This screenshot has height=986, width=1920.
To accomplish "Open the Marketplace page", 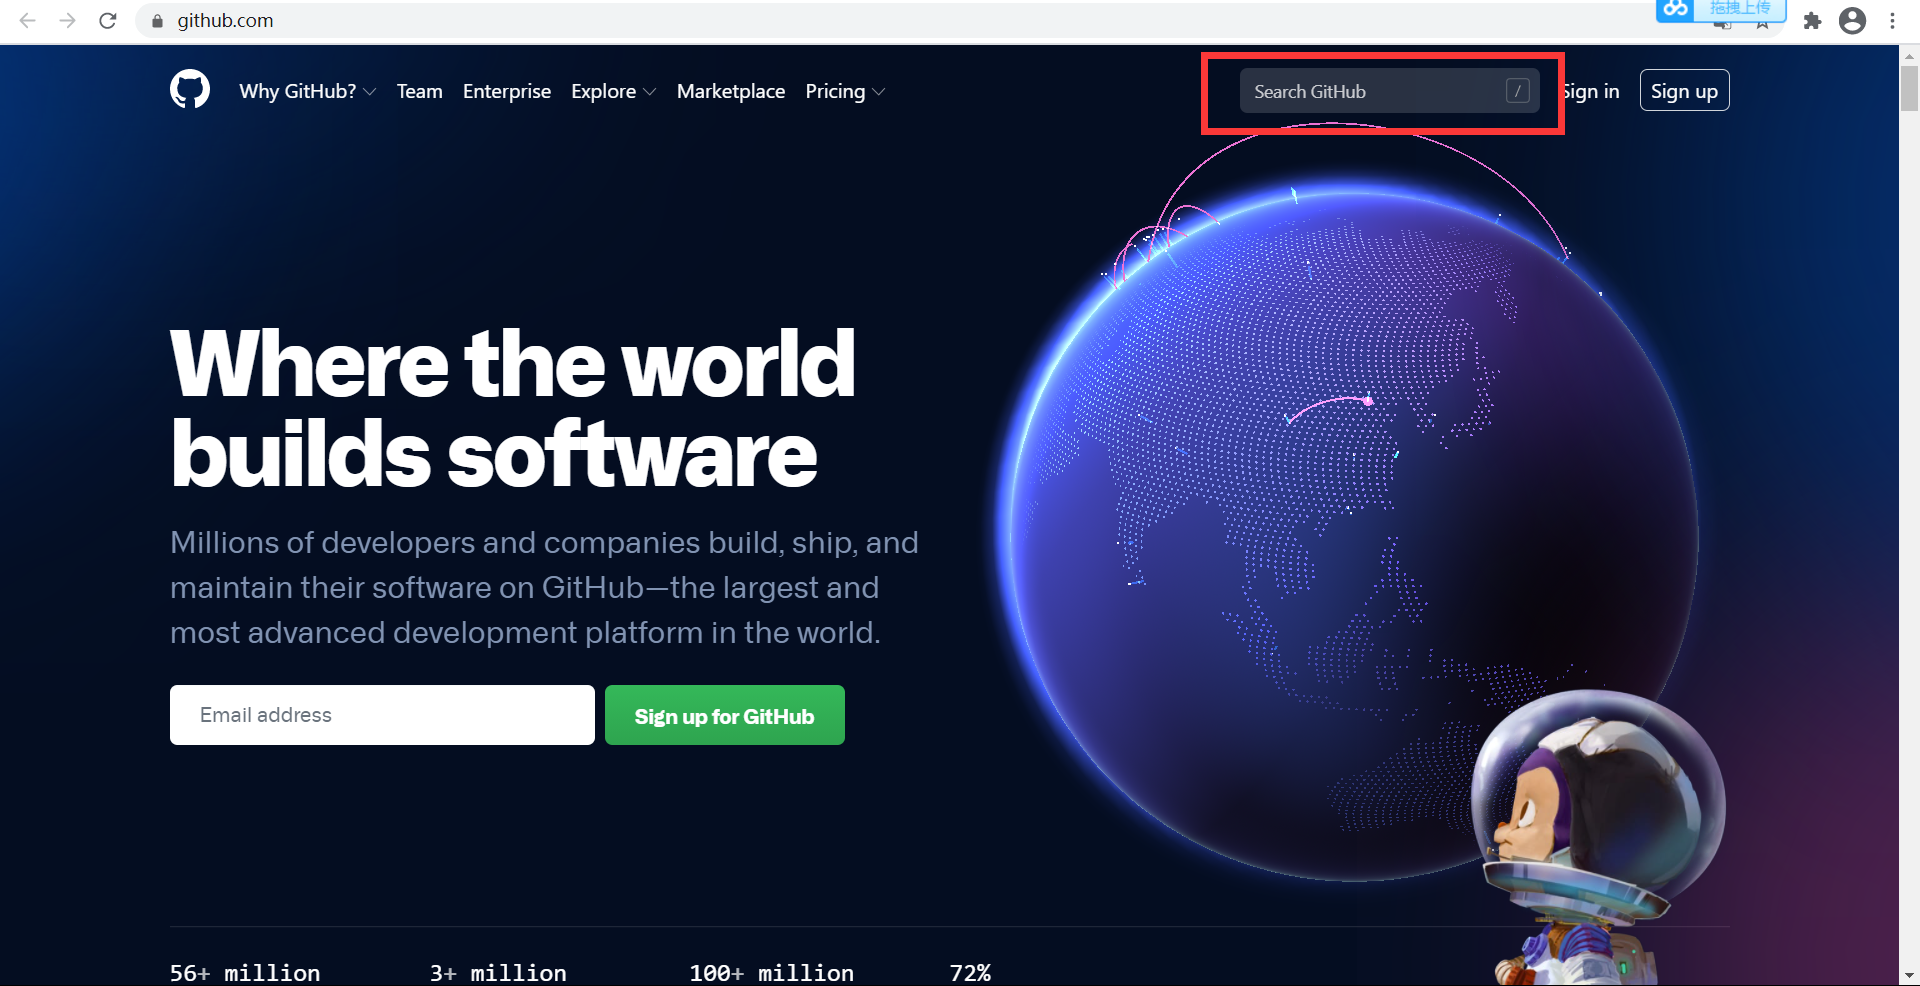I will (731, 91).
